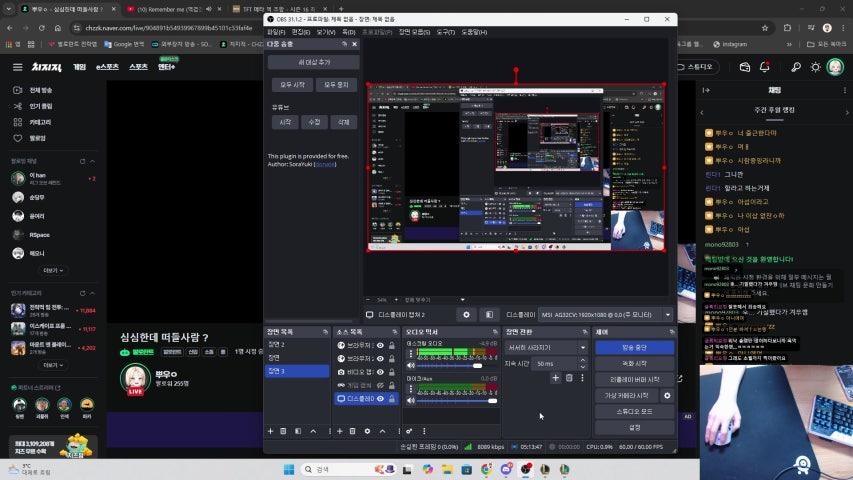853x480 pixels.
Task: Expand more followed channels with 더보기
Action: click(51, 270)
